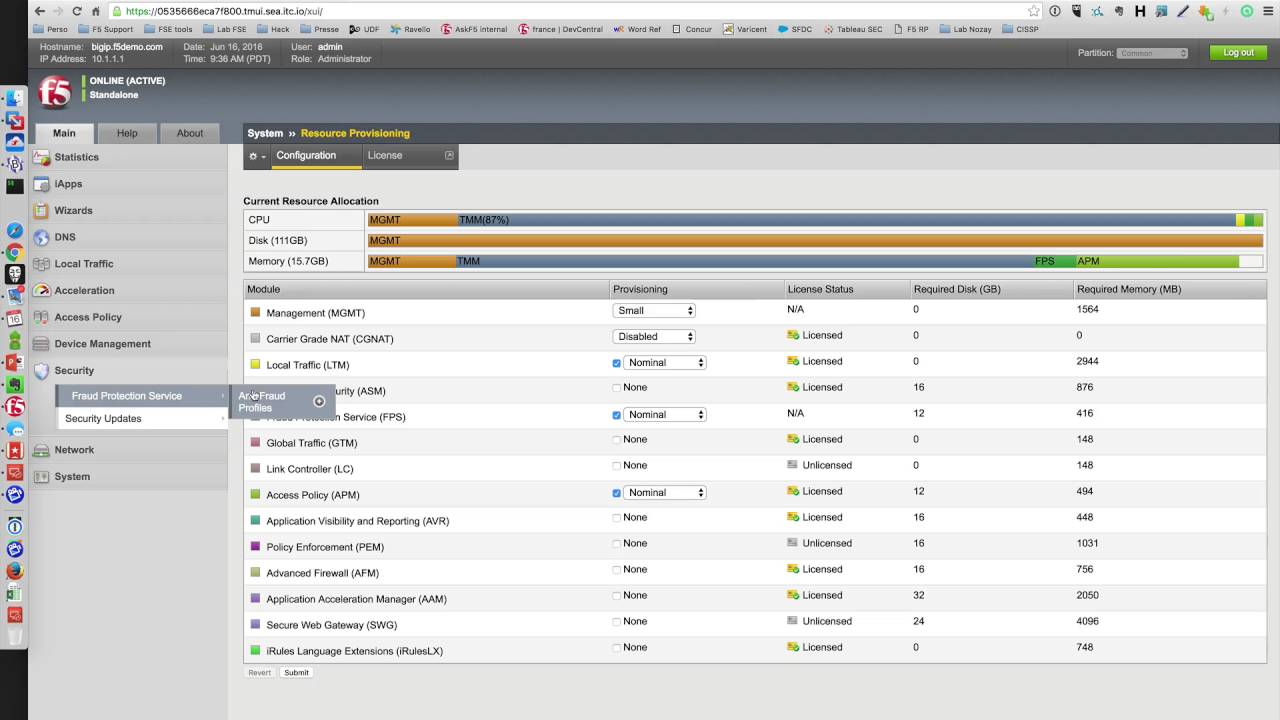Open the Tableau SEC bookmark
The height and width of the screenshot is (720, 1280).
853,30
